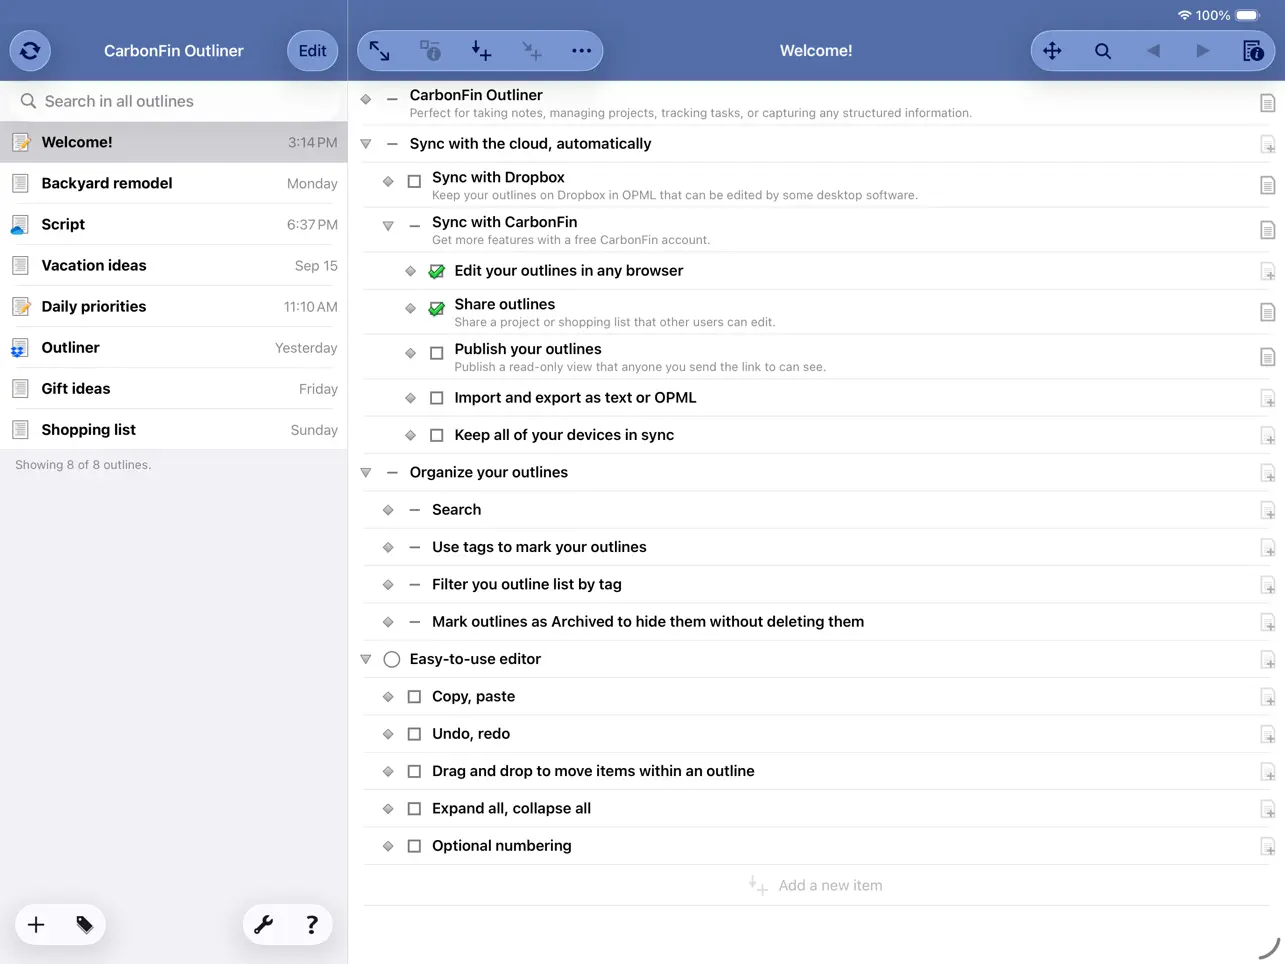
Task: Open settings via the wrench icon
Action: coord(264,924)
